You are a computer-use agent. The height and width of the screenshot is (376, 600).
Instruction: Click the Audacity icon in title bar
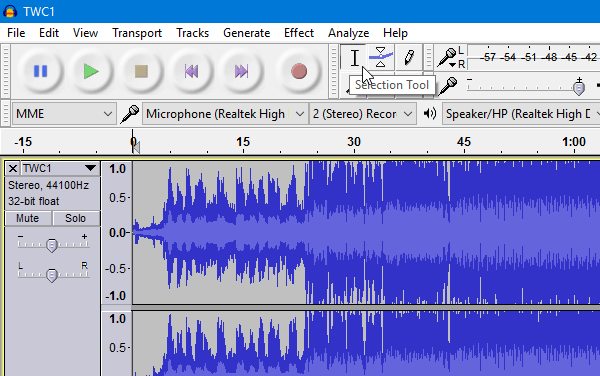pyautogui.click(x=10, y=11)
